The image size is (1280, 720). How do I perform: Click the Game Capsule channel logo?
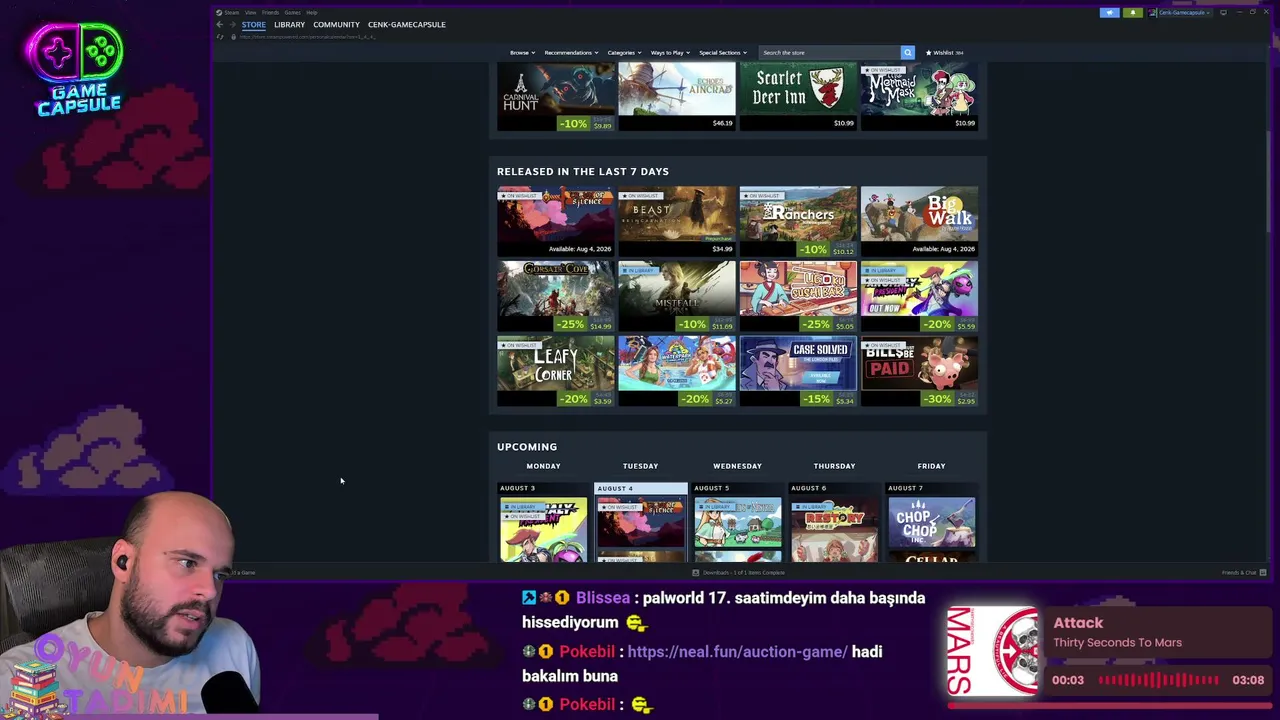(x=78, y=68)
